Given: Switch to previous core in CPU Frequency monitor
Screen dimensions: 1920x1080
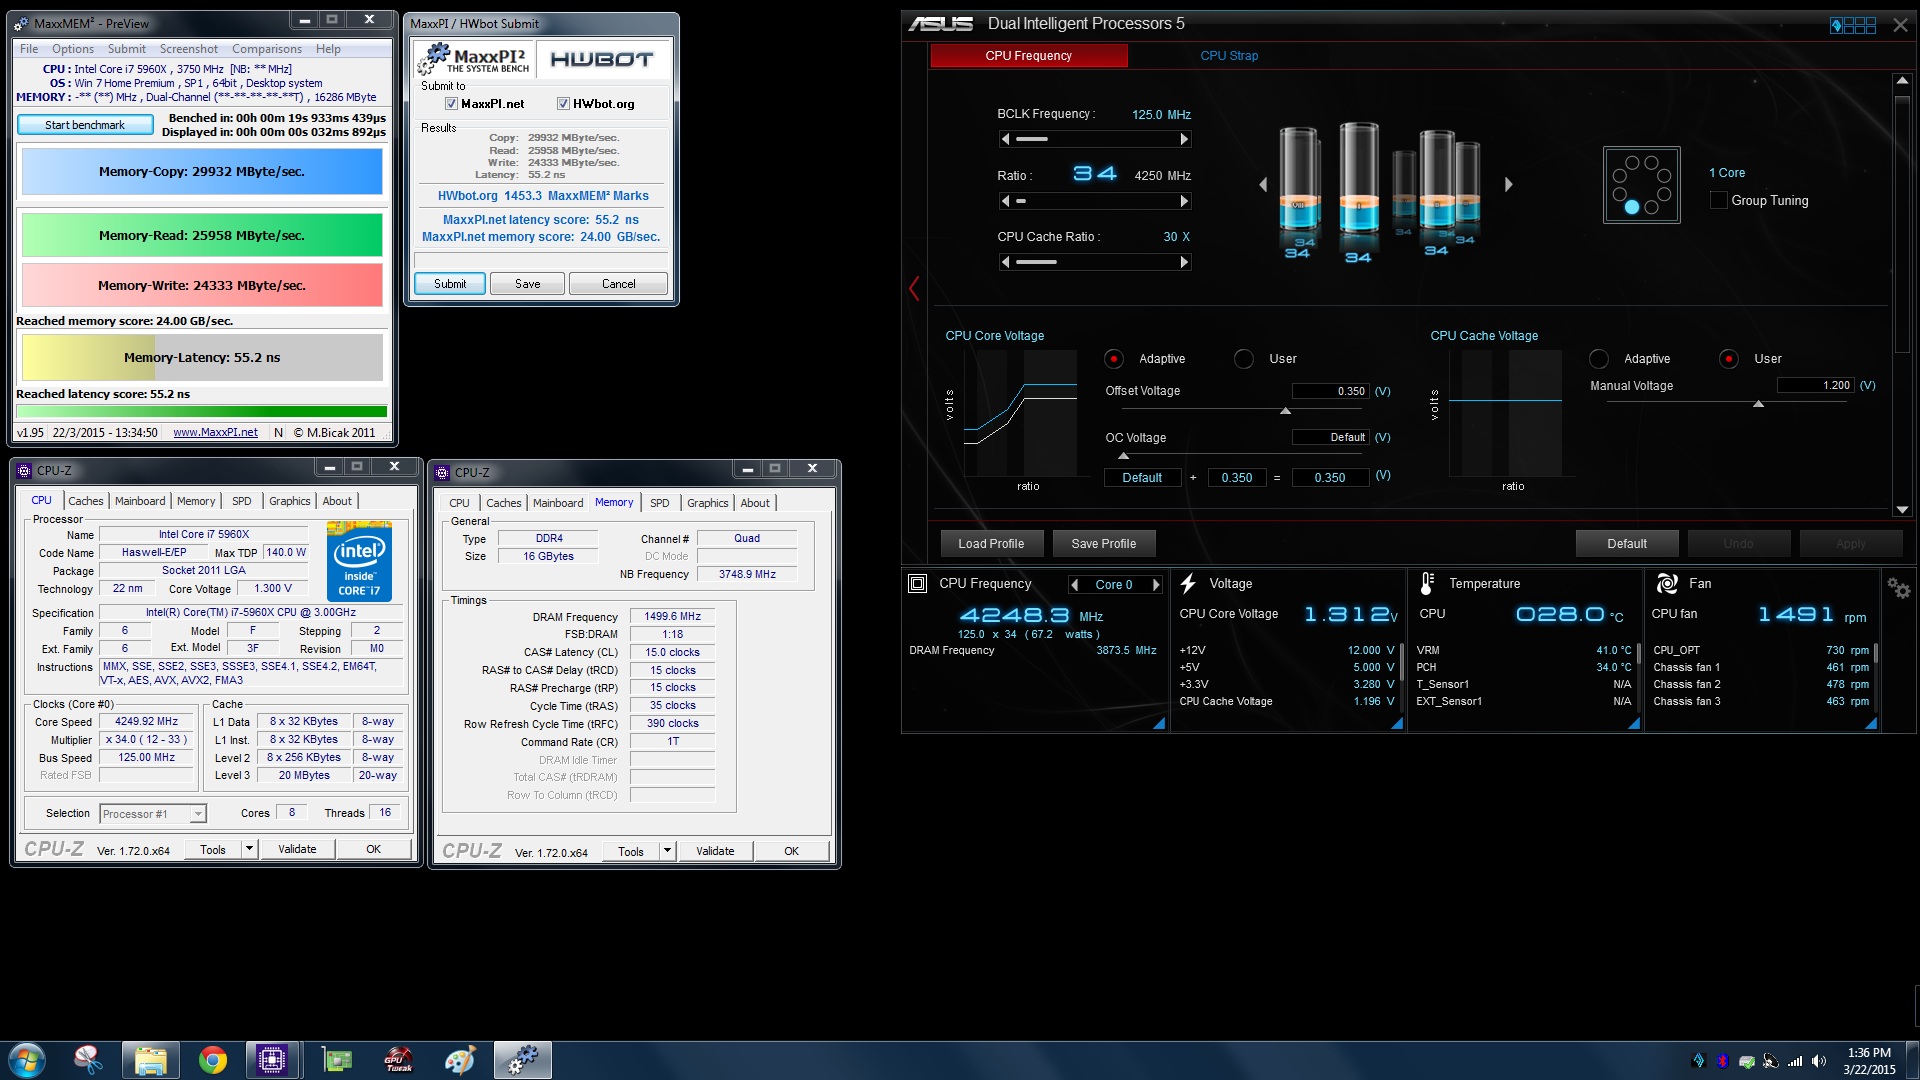Looking at the screenshot, I should coord(1075,585).
